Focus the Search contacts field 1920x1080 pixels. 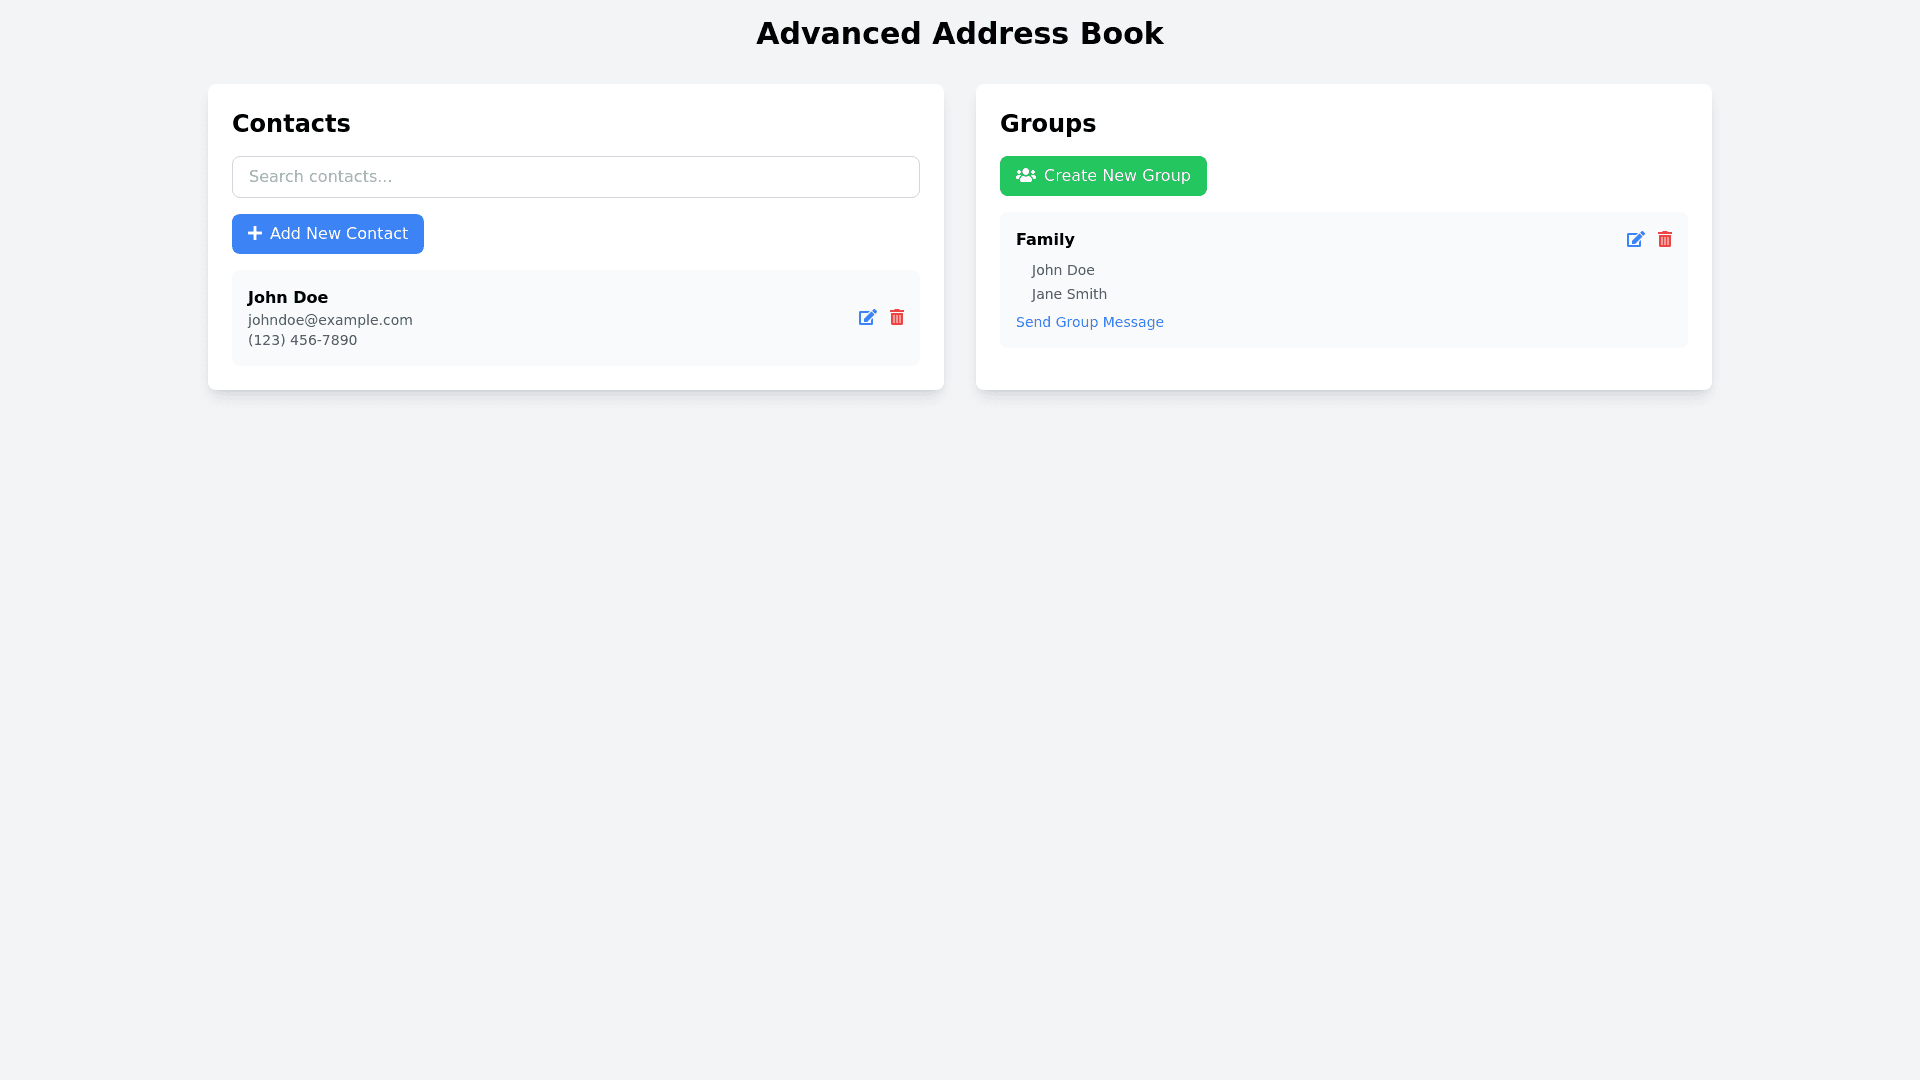575,177
